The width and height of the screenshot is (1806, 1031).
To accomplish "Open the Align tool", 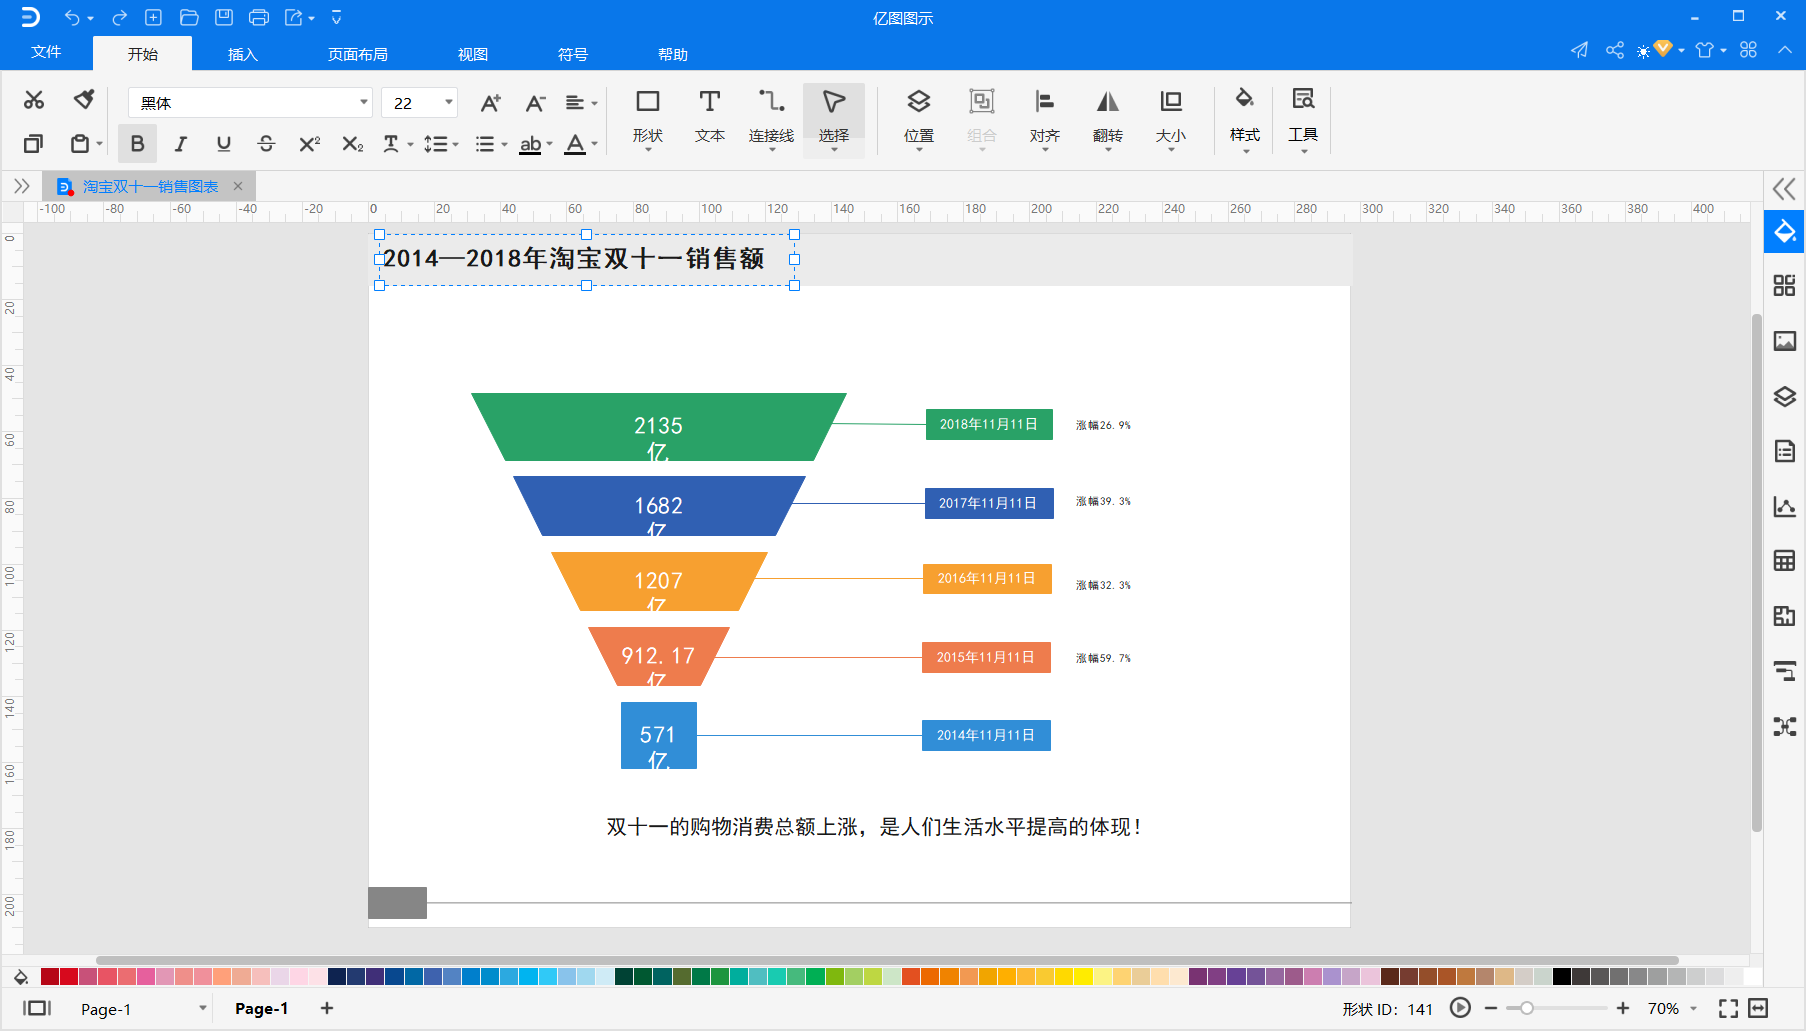I will tap(1045, 118).
